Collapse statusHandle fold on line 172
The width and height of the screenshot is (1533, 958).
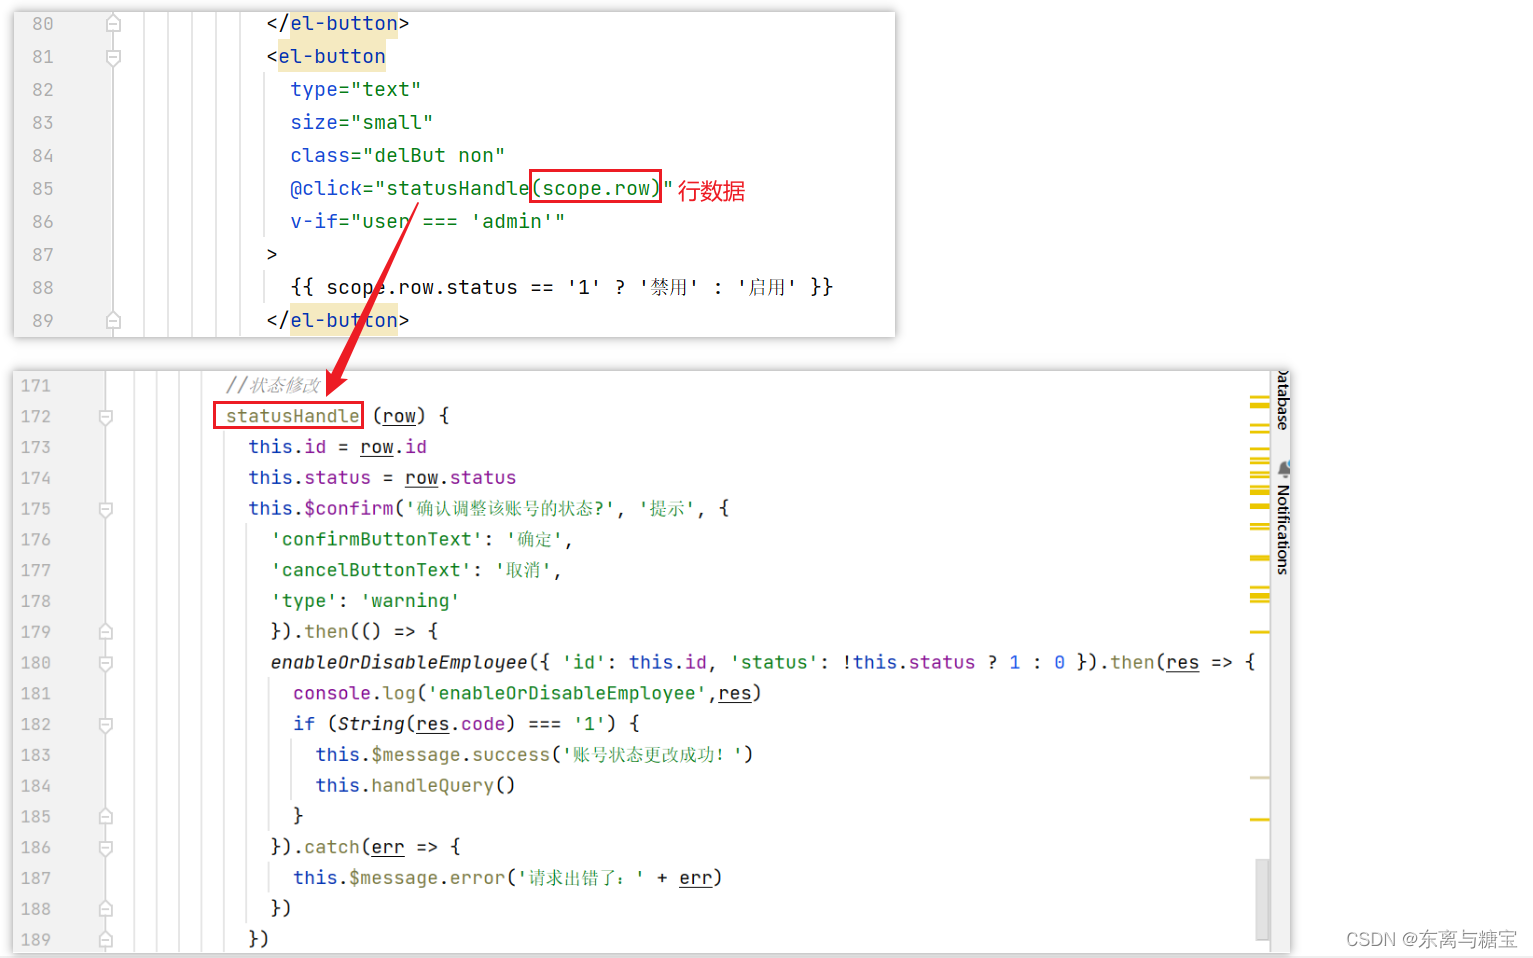(x=106, y=417)
